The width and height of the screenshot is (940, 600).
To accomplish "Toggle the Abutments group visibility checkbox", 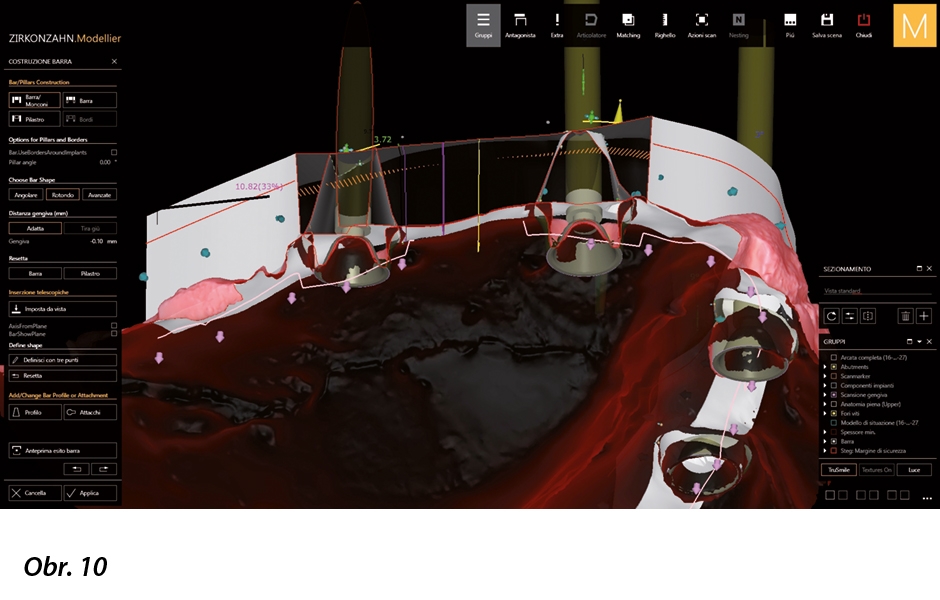I will [x=834, y=367].
